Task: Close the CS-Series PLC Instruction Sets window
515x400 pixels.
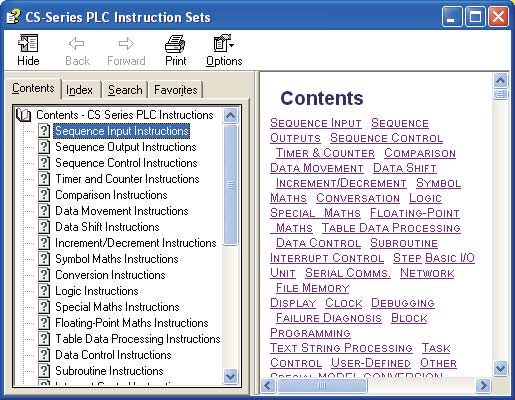Action: [x=498, y=16]
